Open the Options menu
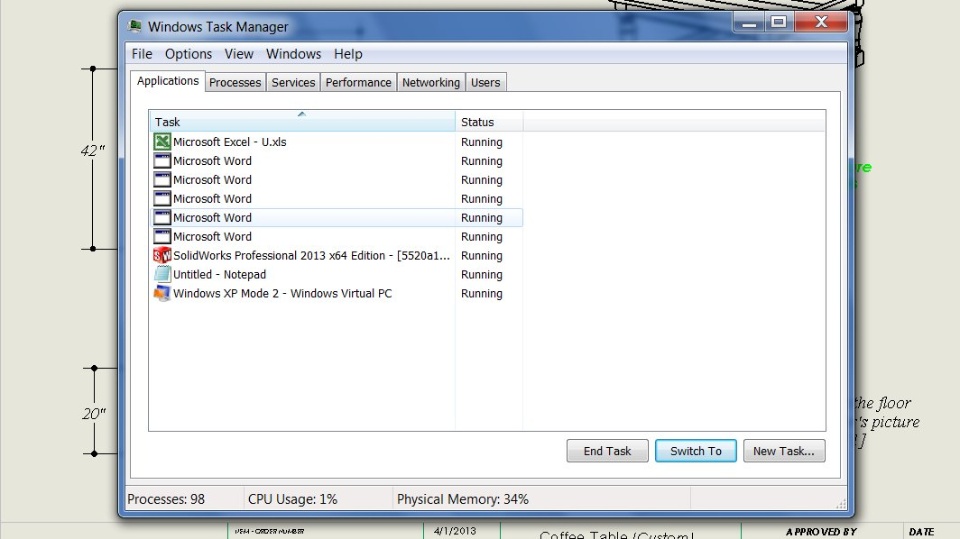Image resolution: width=960 pixels, height=539 pixels. tap(188, 54)
